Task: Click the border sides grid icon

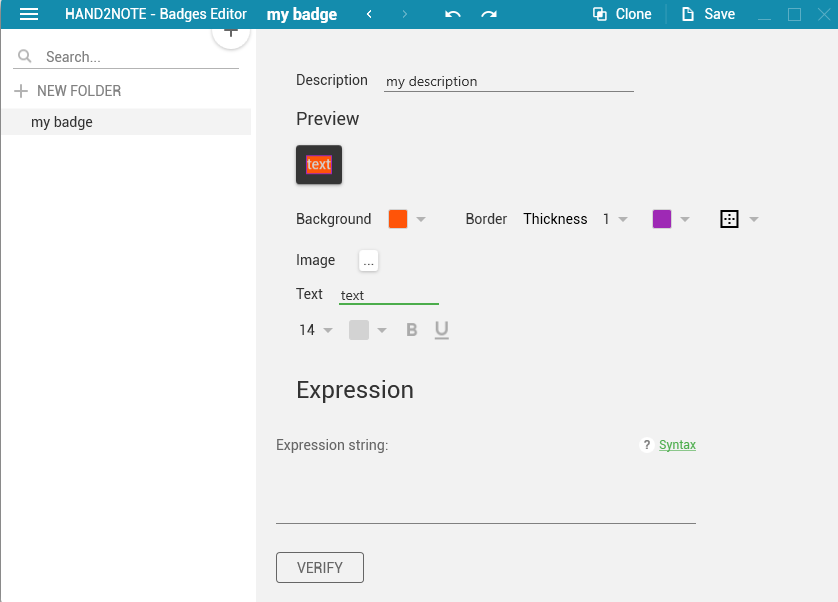Action: (x=730, y=219)
